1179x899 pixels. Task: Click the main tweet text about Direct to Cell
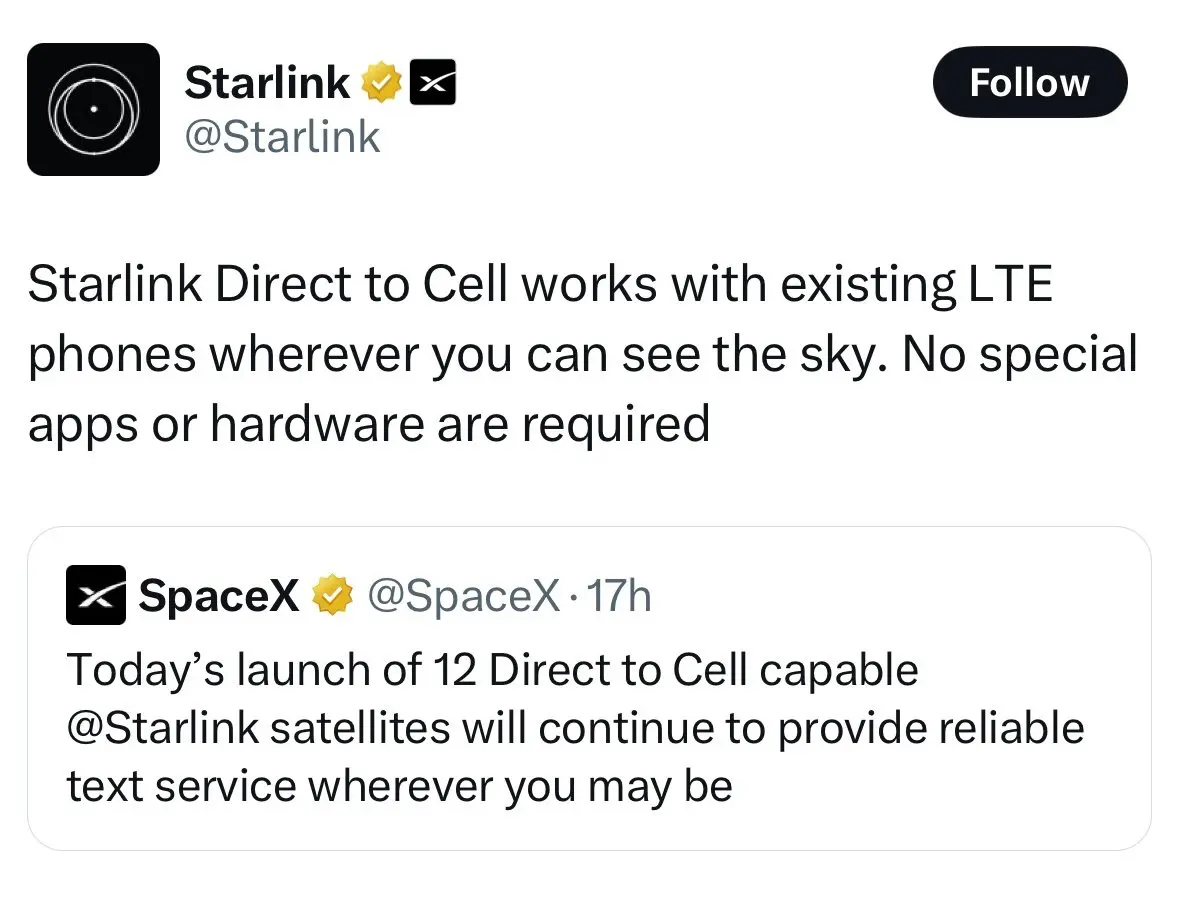(x=580, y=352)
